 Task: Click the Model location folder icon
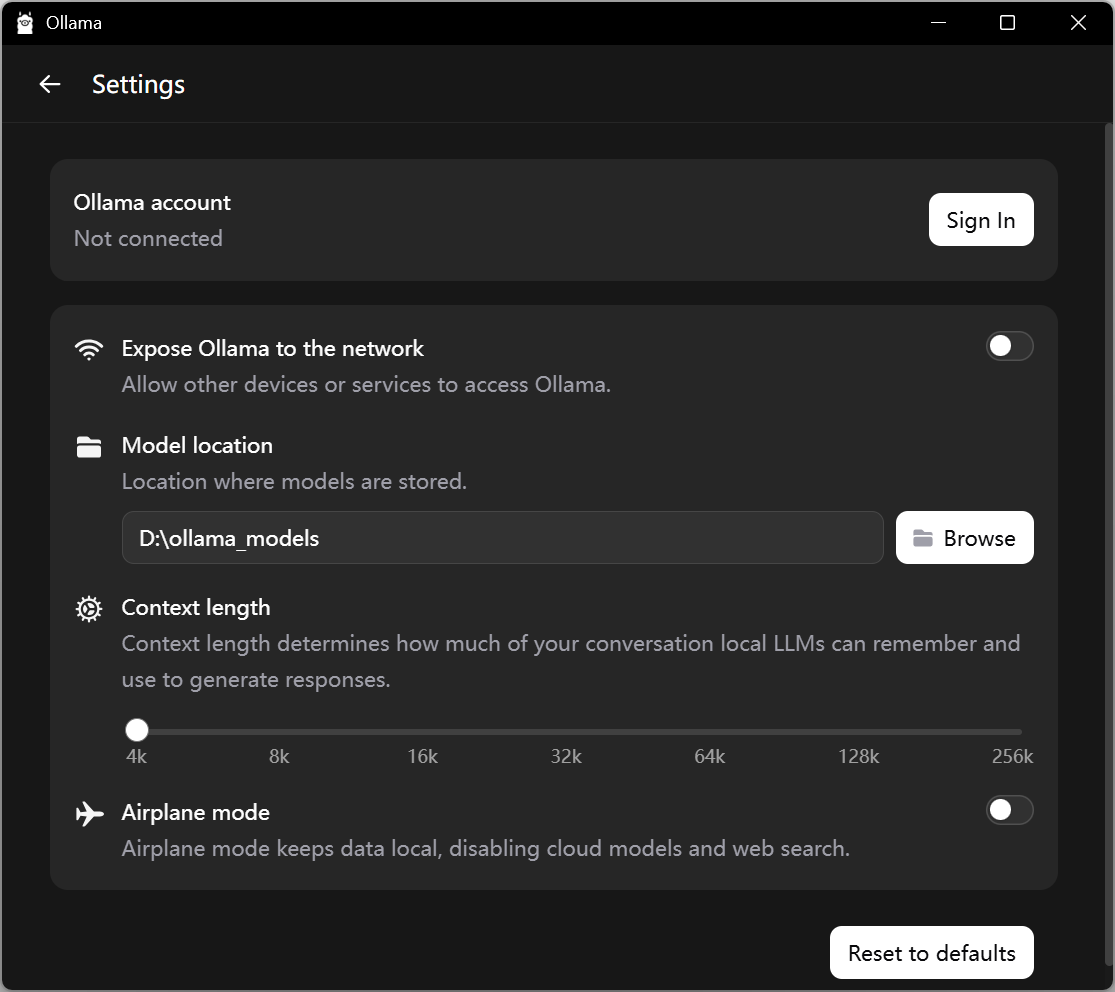(x=89, y=447)
